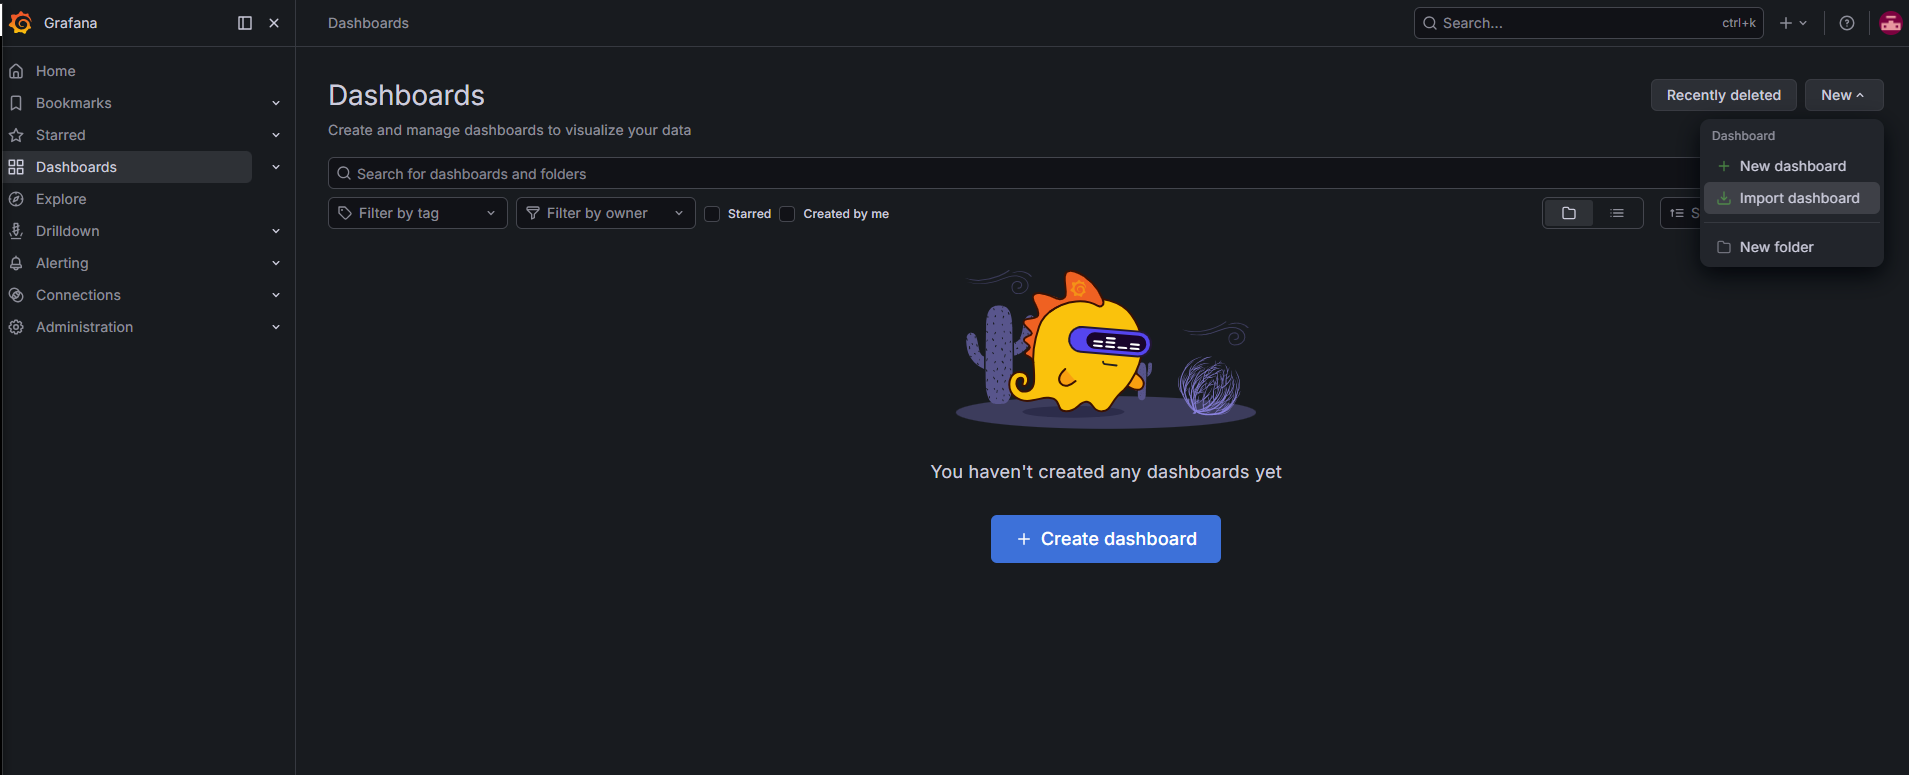Image resolution: width=1909 pixels, height=775 pixels.
Task: Open Explore in the sidebar
Action: tap(61, 199)
